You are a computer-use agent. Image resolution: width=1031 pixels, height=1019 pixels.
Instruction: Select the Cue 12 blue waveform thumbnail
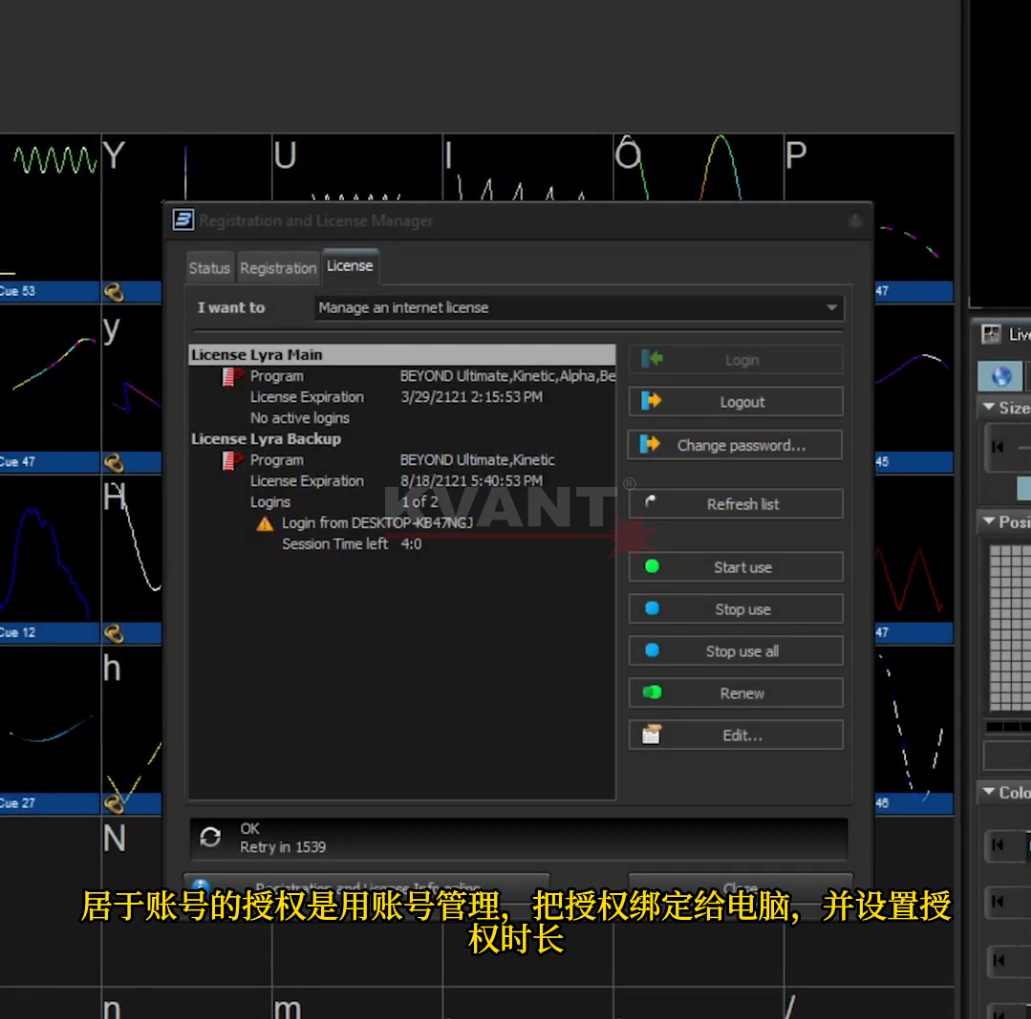(x=50, y=549)
